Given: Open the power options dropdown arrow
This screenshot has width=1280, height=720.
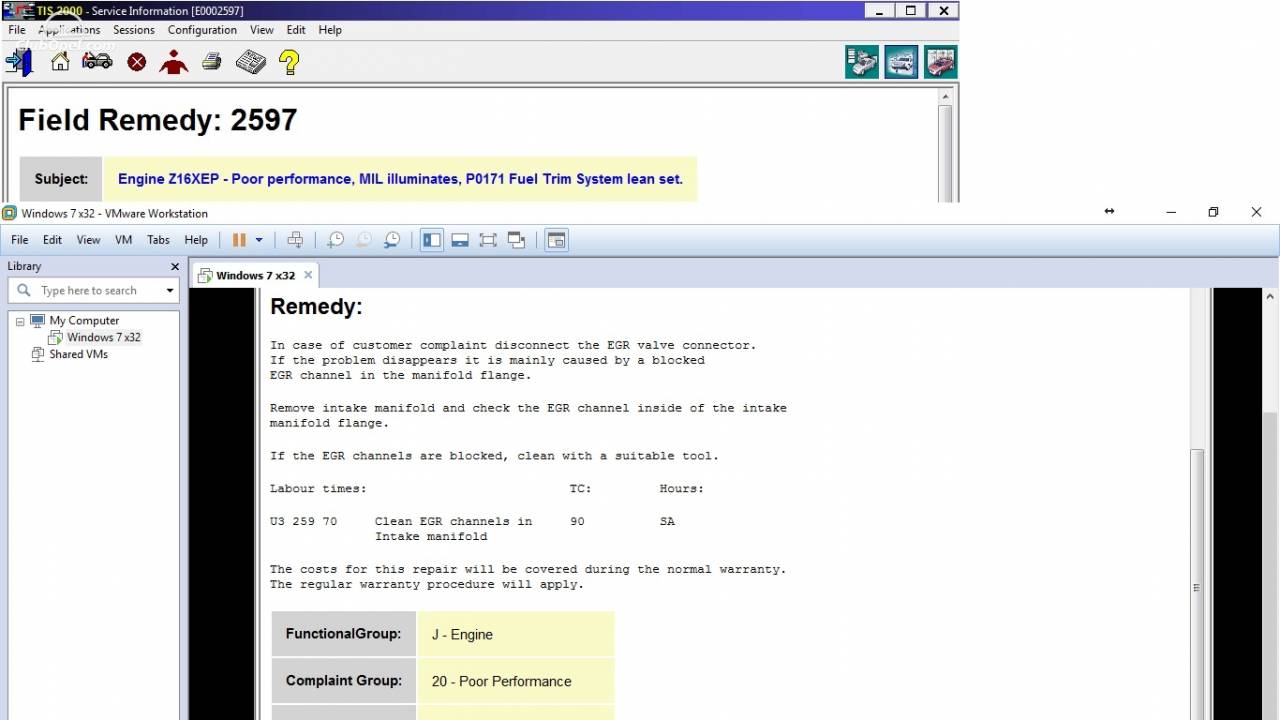Looking at the screenshot, I should pos(259,240).
